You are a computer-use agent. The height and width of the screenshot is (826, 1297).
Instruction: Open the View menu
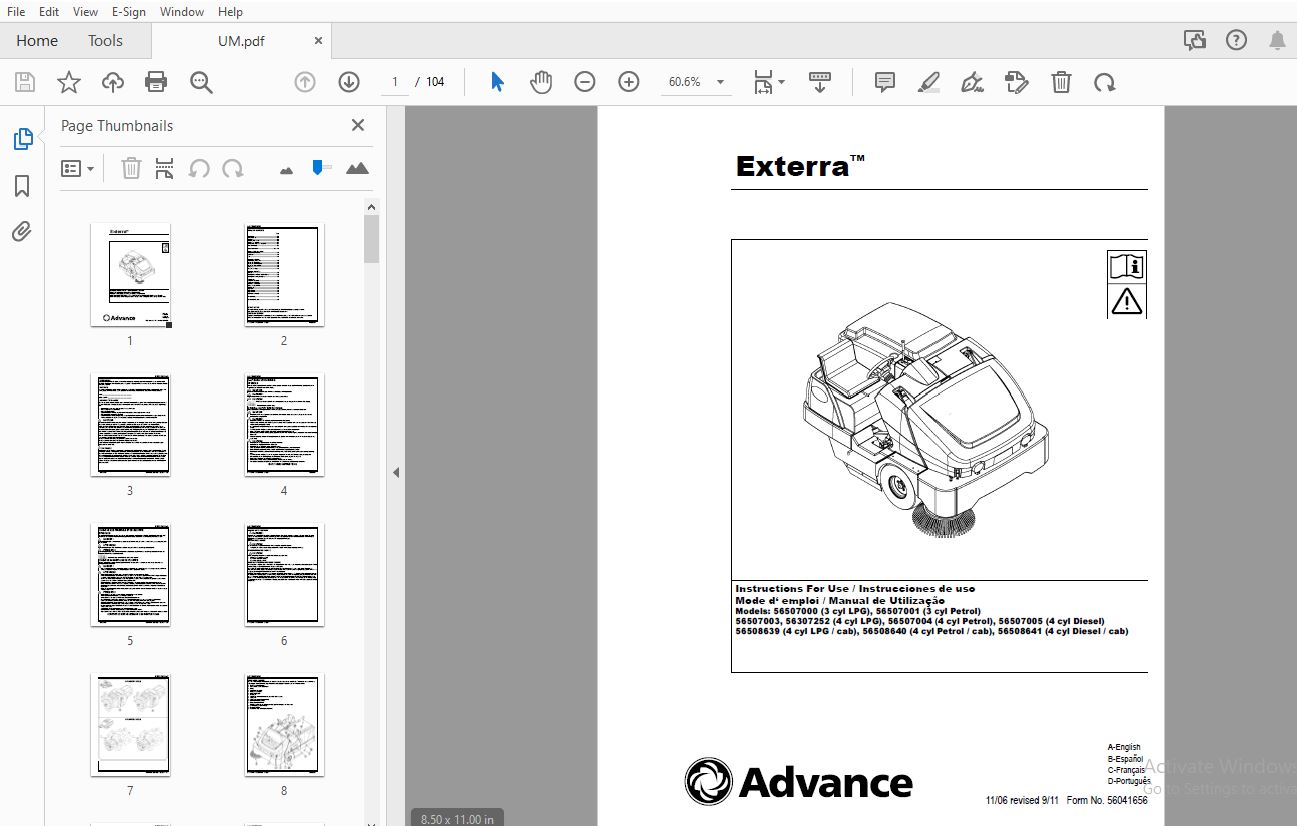click(85, 11)
